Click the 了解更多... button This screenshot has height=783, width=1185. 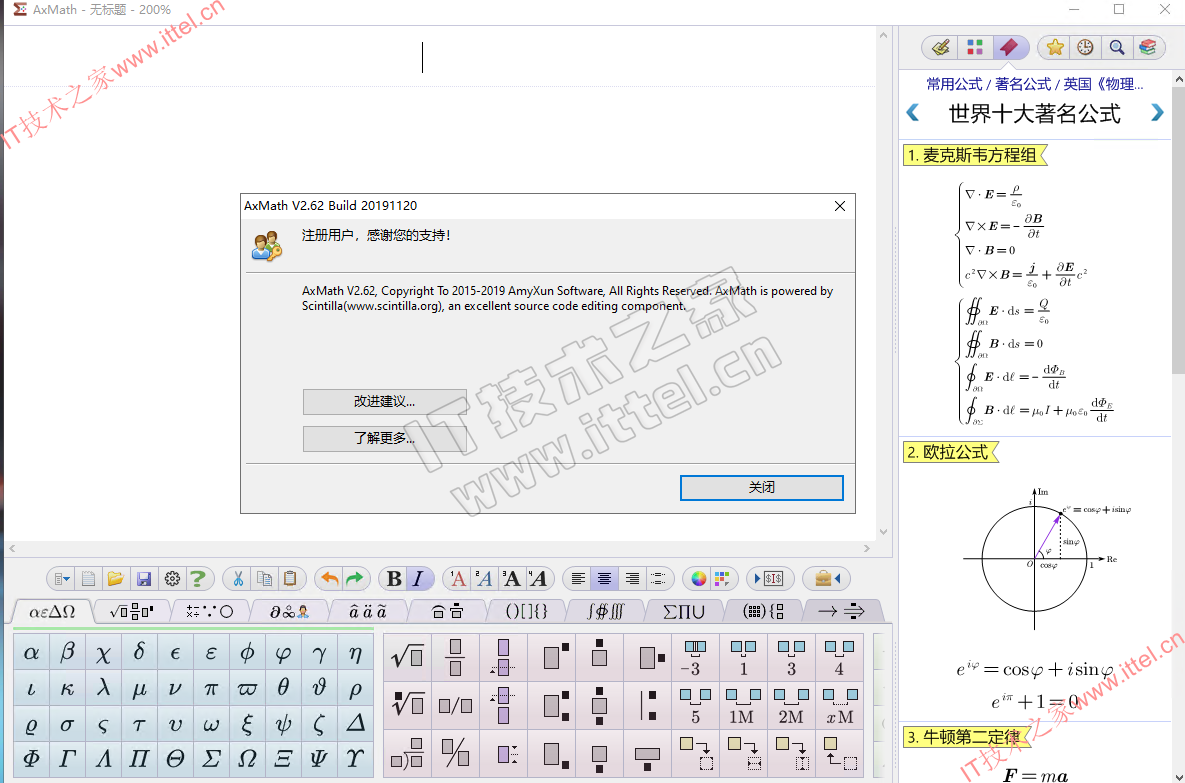(385, 438)
